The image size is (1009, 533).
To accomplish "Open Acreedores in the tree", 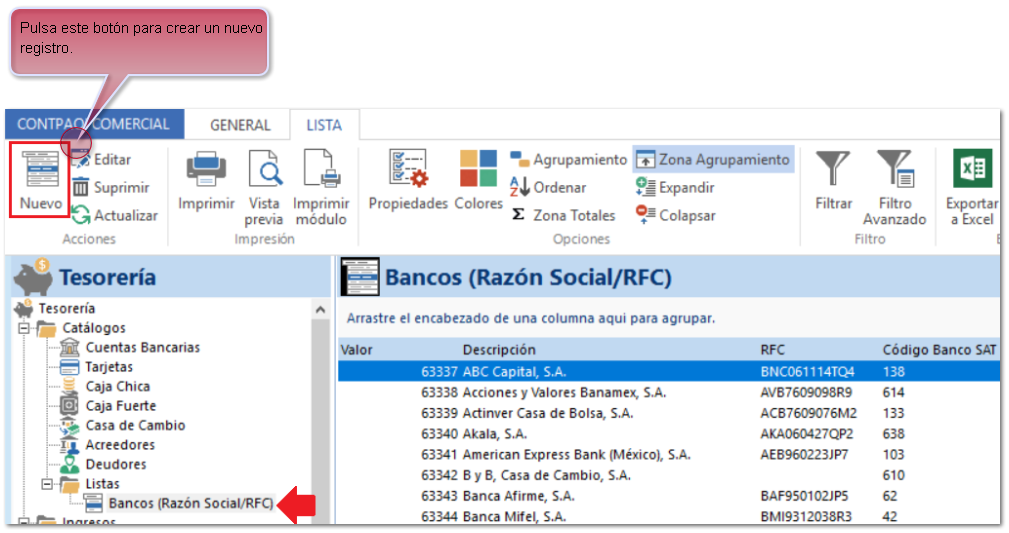I will point(120,445).
